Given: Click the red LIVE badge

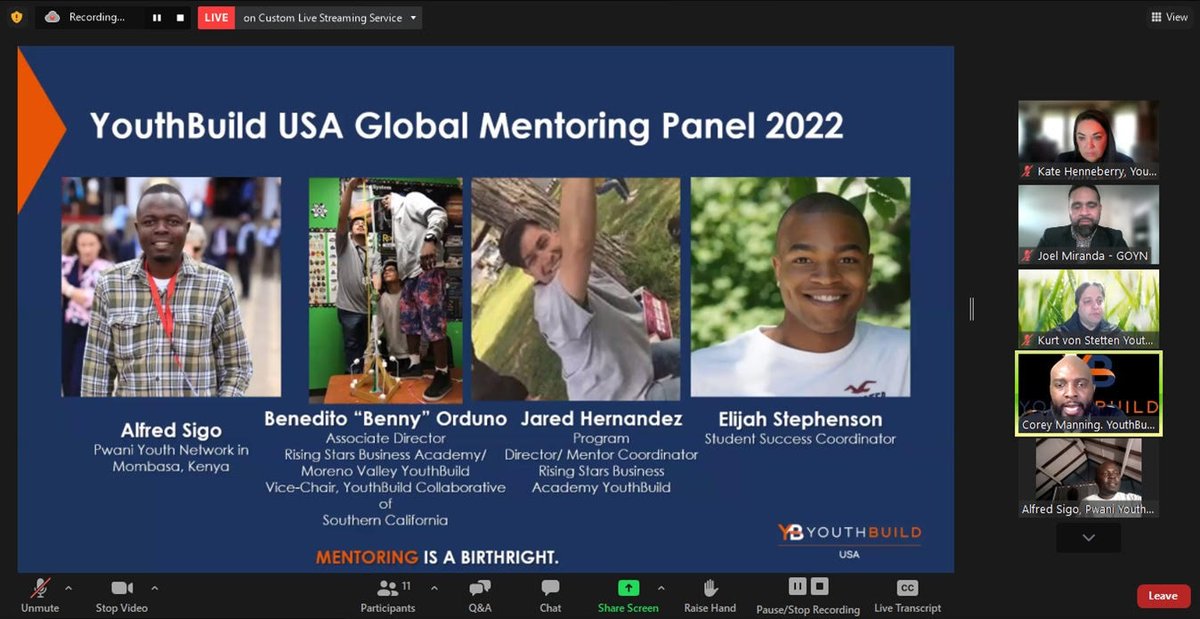Looking at the screenshot, I should click(x=216, y=17).
